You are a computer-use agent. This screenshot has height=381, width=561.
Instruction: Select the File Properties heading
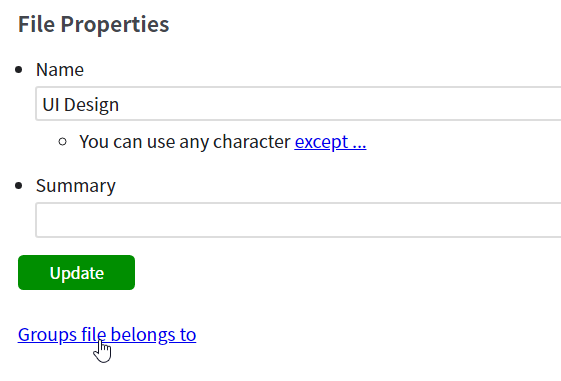[x=93, y=24]
